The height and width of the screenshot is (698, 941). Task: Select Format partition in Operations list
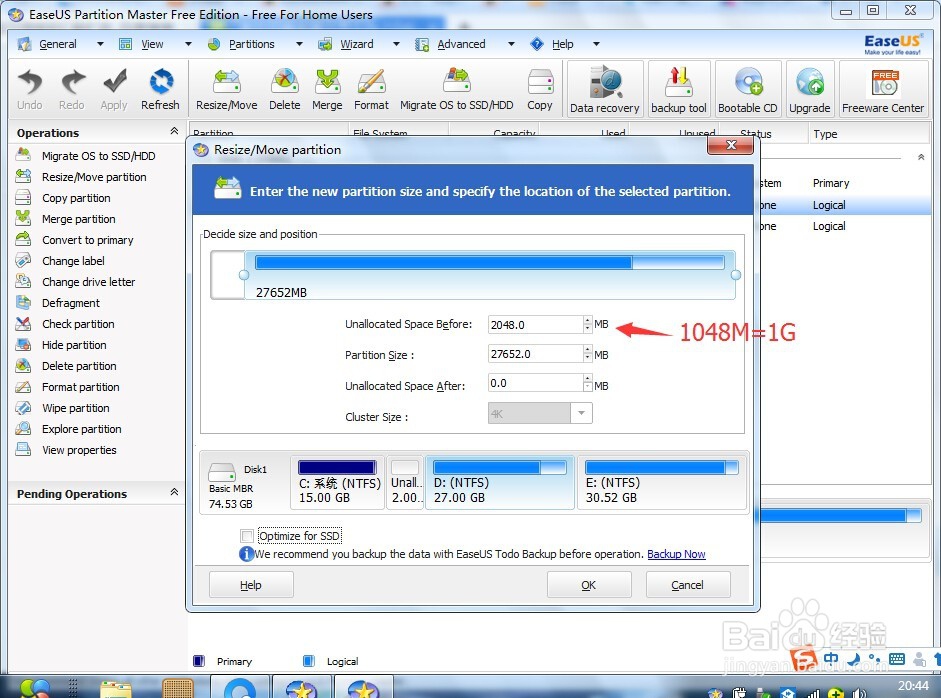tap(67, 387)
